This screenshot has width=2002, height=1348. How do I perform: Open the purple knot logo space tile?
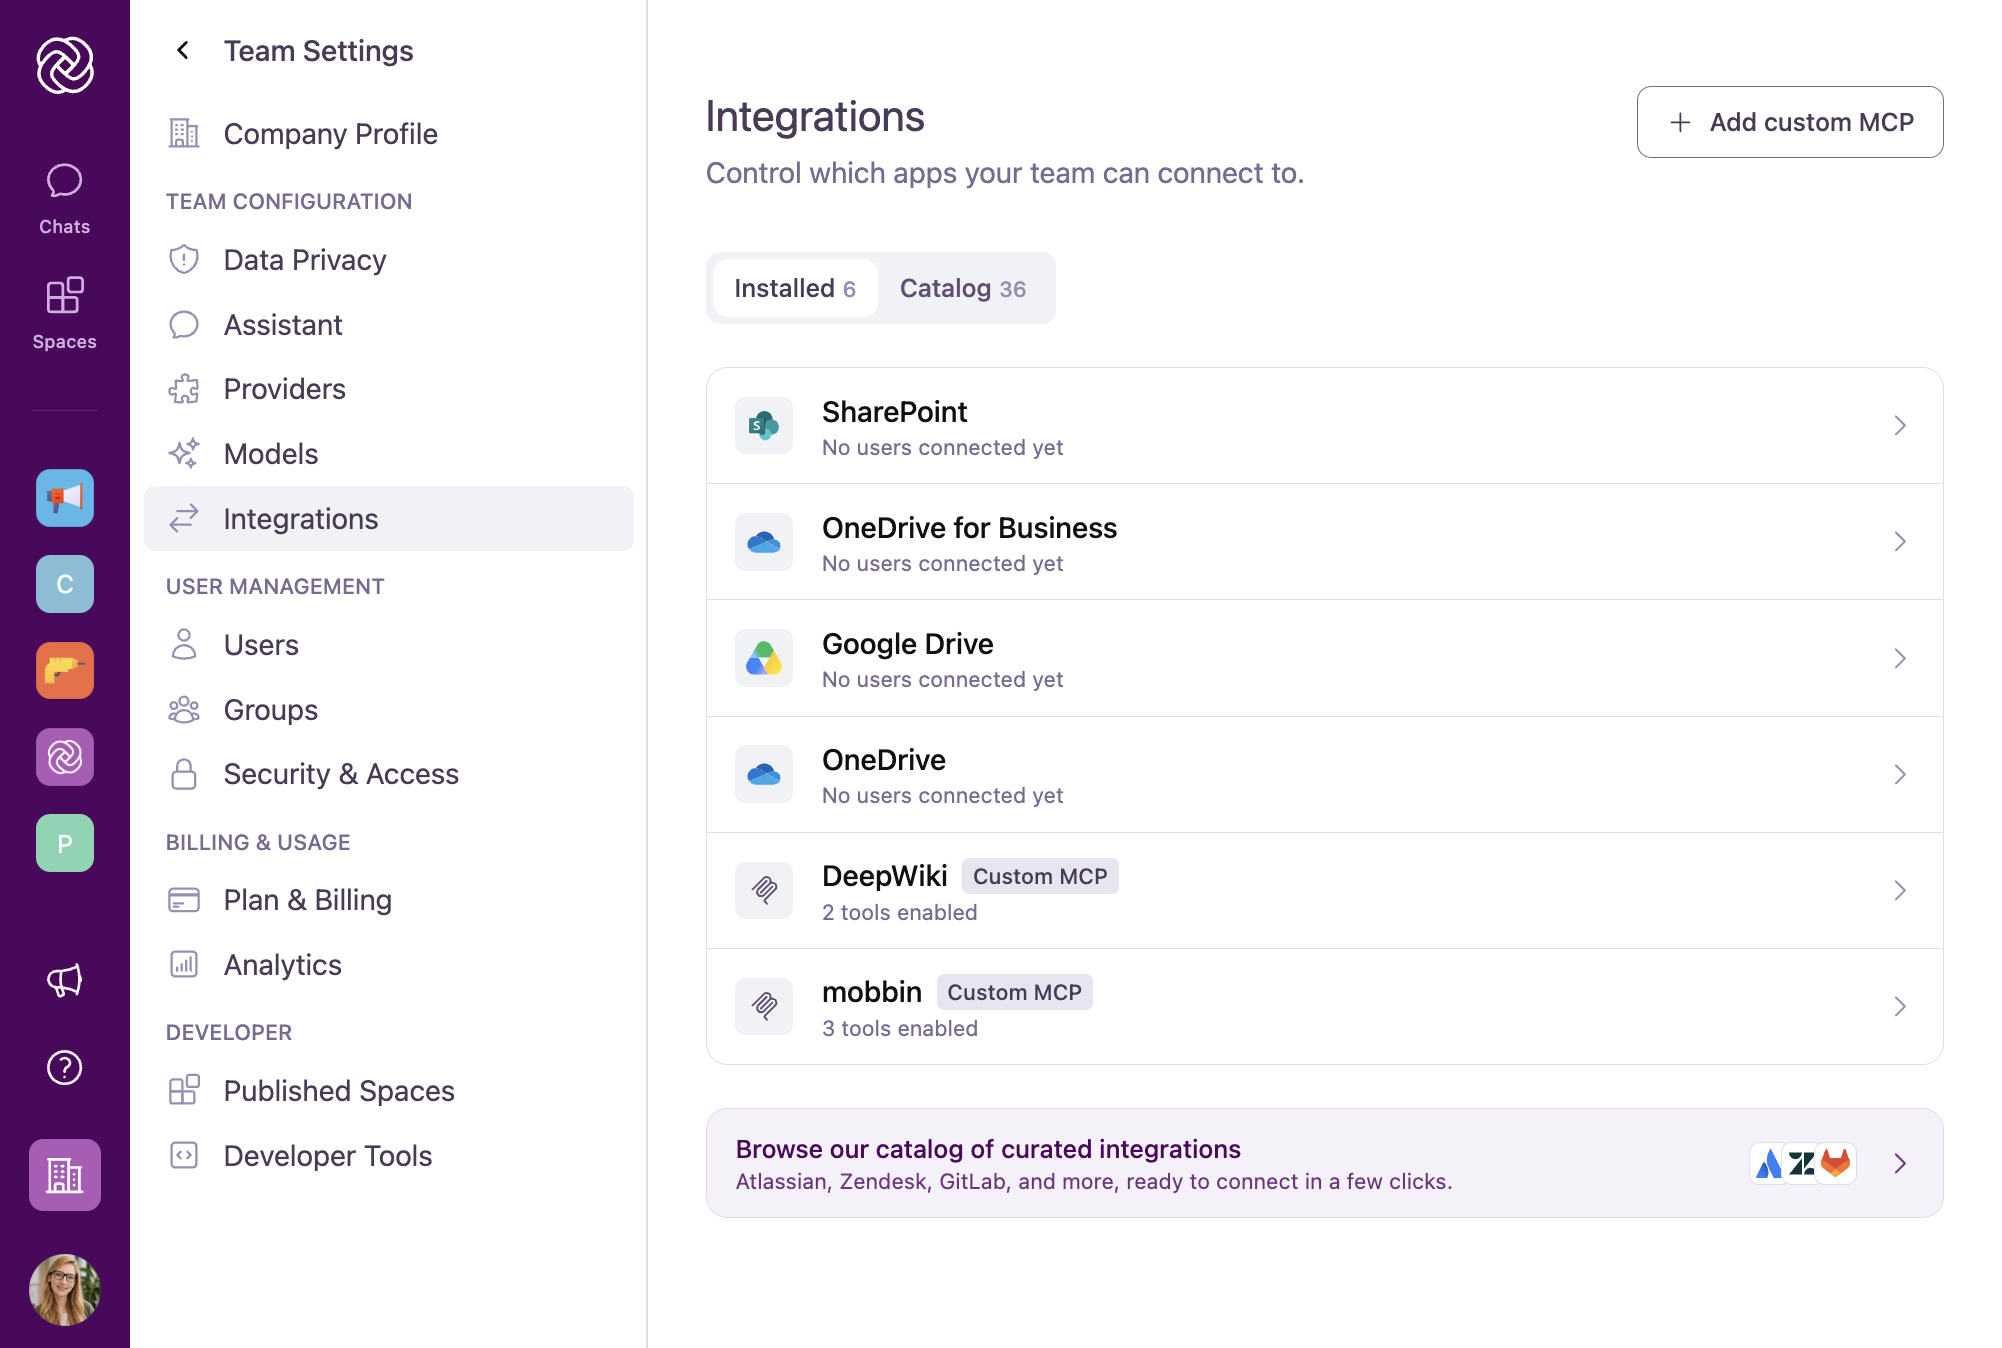(x=65, y=757)
